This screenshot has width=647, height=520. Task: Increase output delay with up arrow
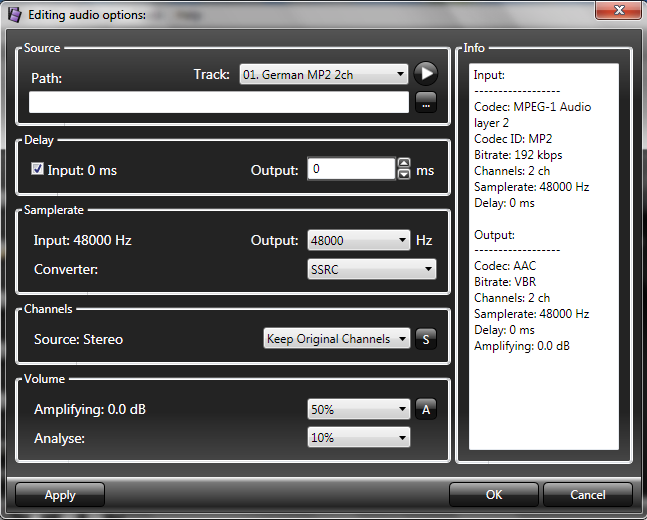[x=404, y=164]
